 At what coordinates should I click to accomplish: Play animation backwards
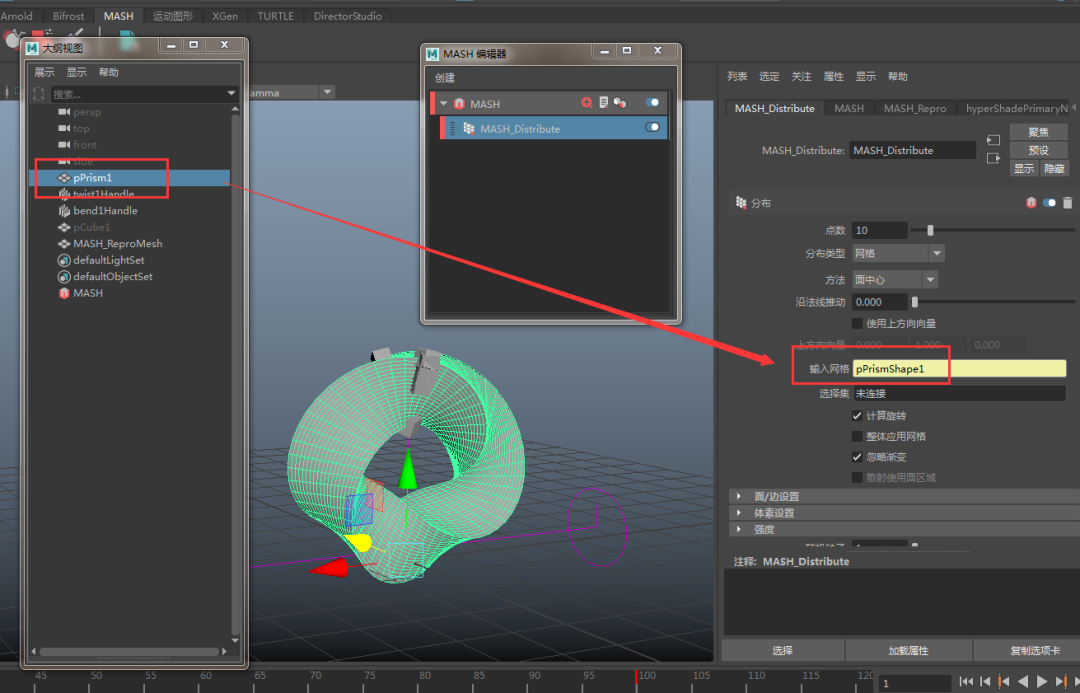tap(1023, 681)
